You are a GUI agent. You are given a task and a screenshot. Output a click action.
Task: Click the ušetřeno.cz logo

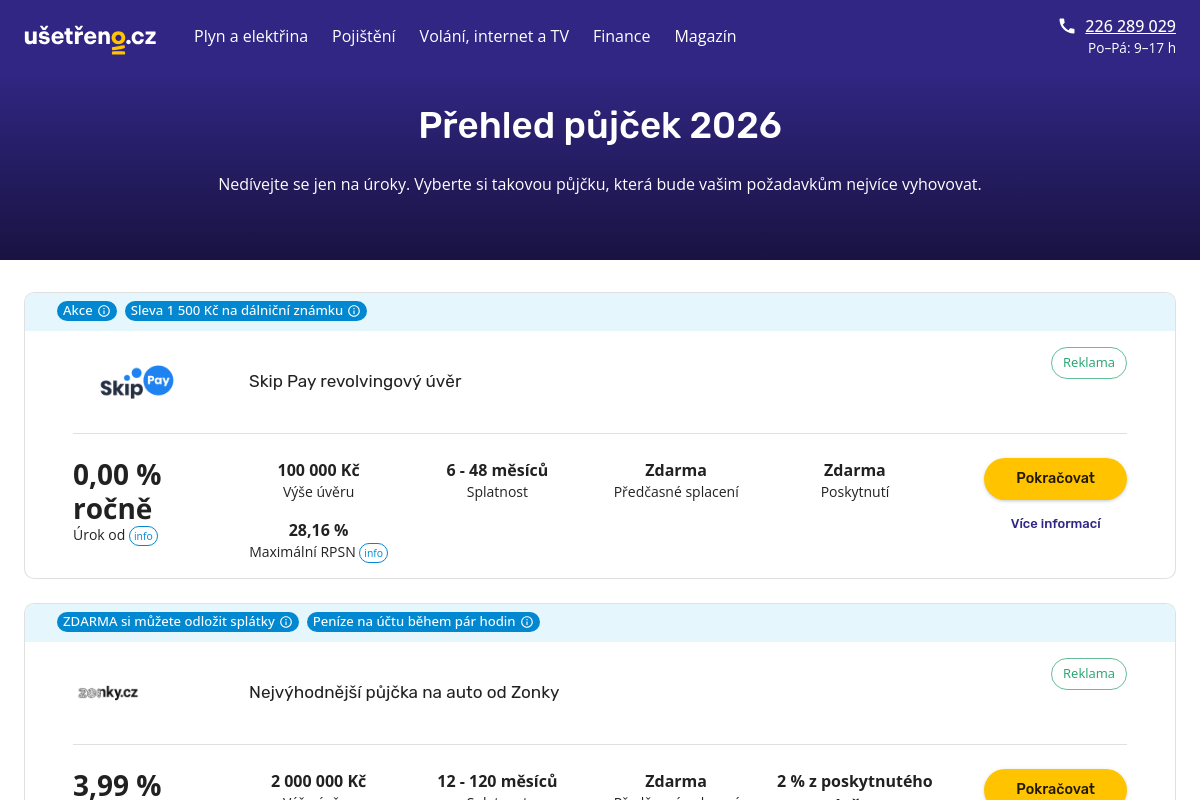[90, 37]
